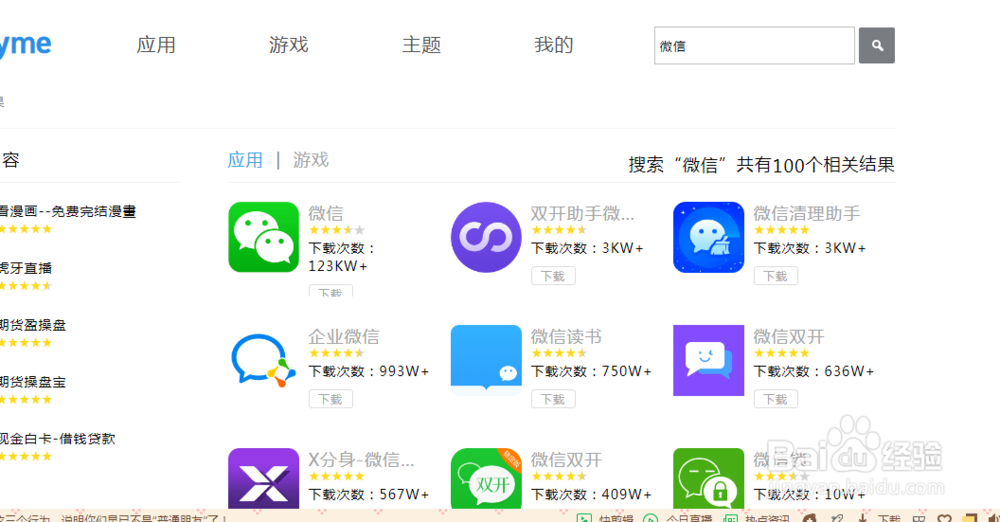Screen dimensions: 1000x522
Task: Open sidebar item 看漫画--免费完结漫畫
Action: click(x=68, y=211)
